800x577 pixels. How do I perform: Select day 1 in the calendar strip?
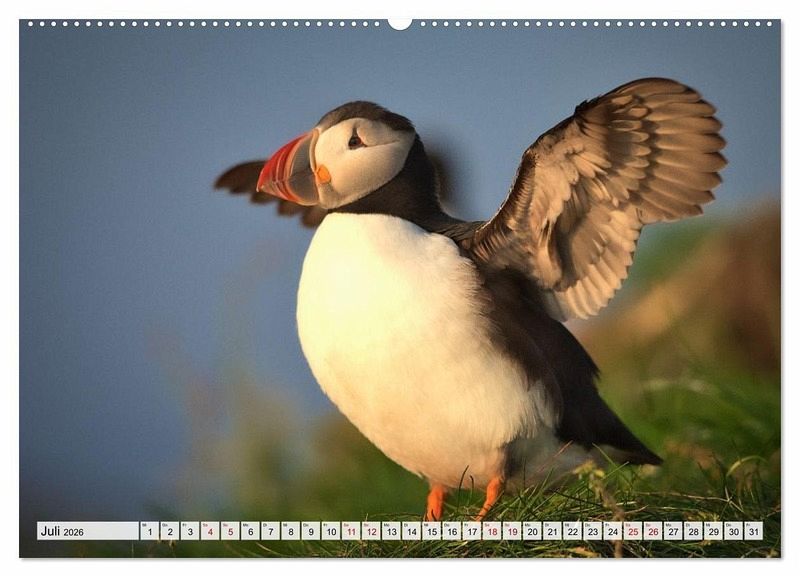(x=149, y=531)
